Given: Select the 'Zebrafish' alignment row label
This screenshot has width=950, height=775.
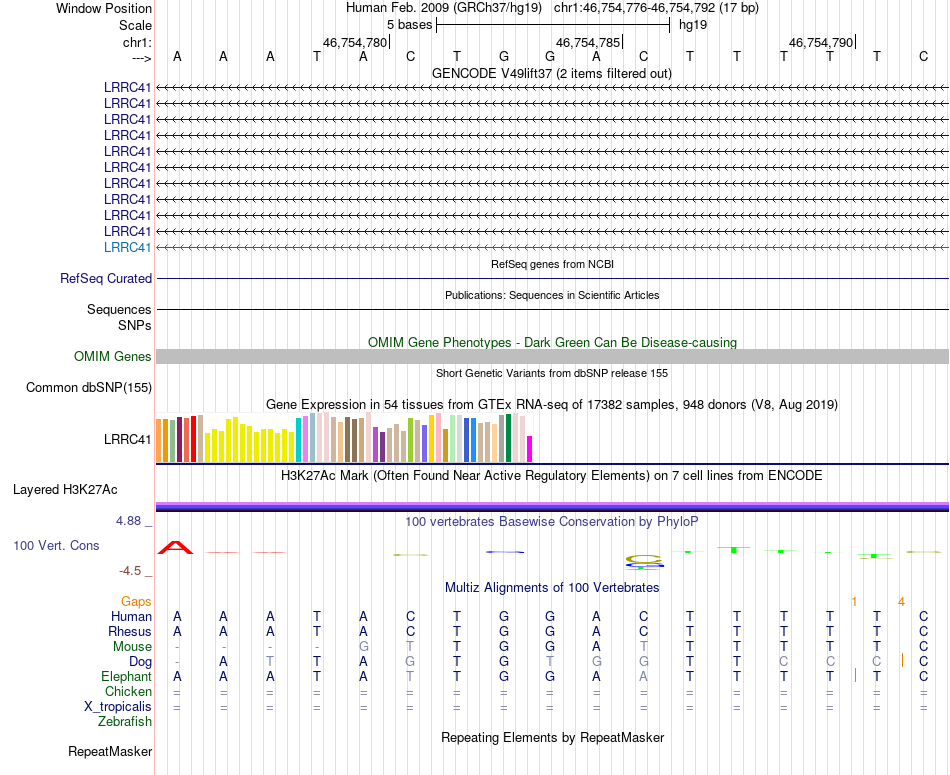Looking at the screenshot, I should [125, 722].
